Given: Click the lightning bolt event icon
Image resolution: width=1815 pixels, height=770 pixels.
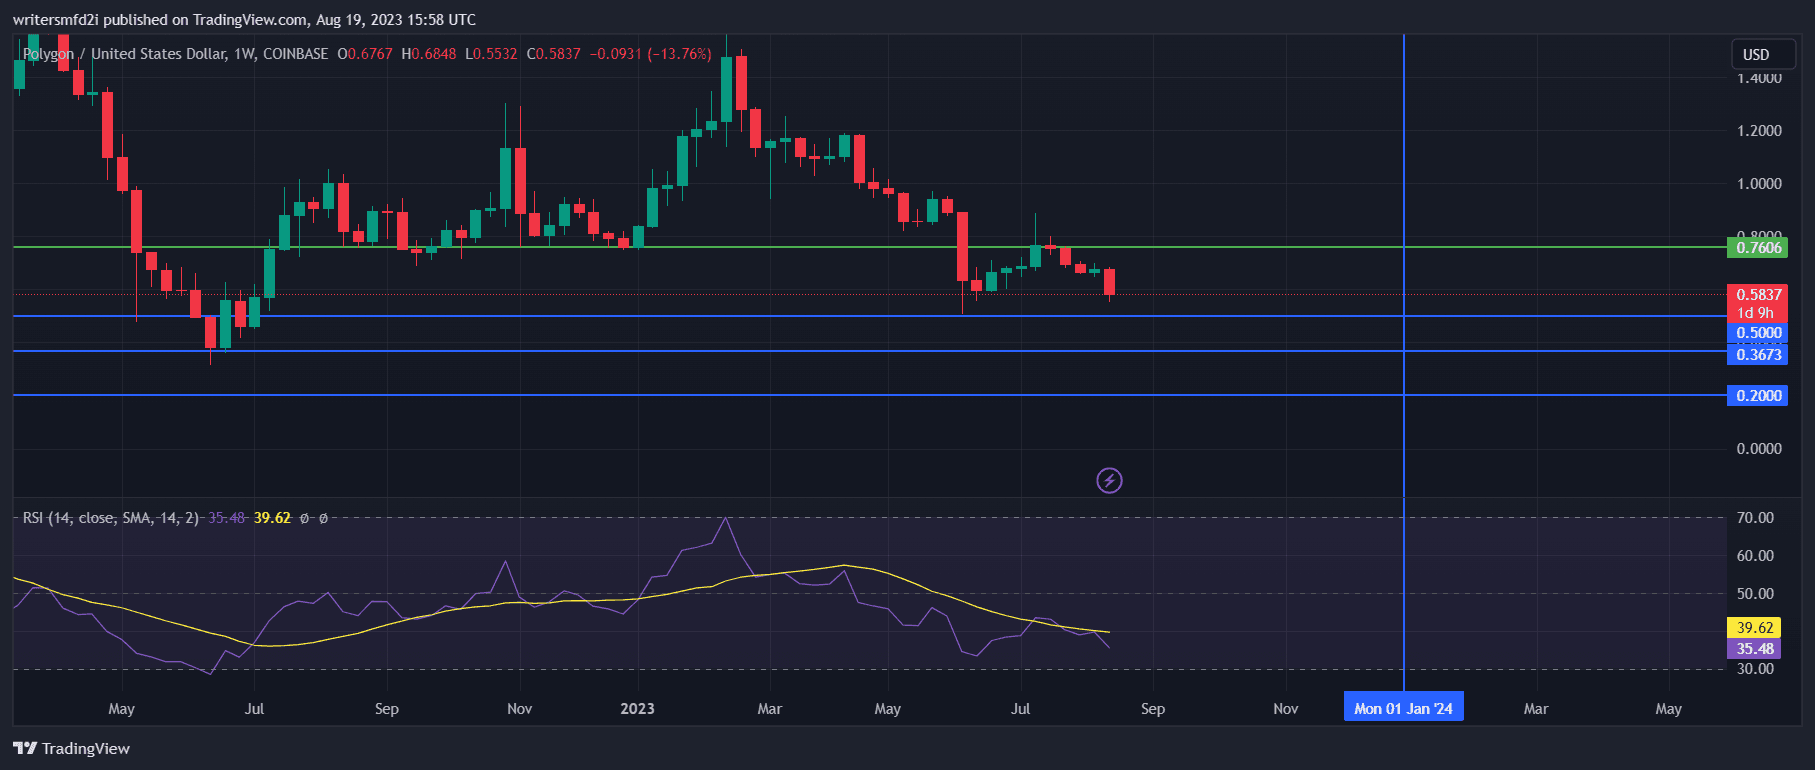Looking at the screenshot, I should [x=1109, y=481].
